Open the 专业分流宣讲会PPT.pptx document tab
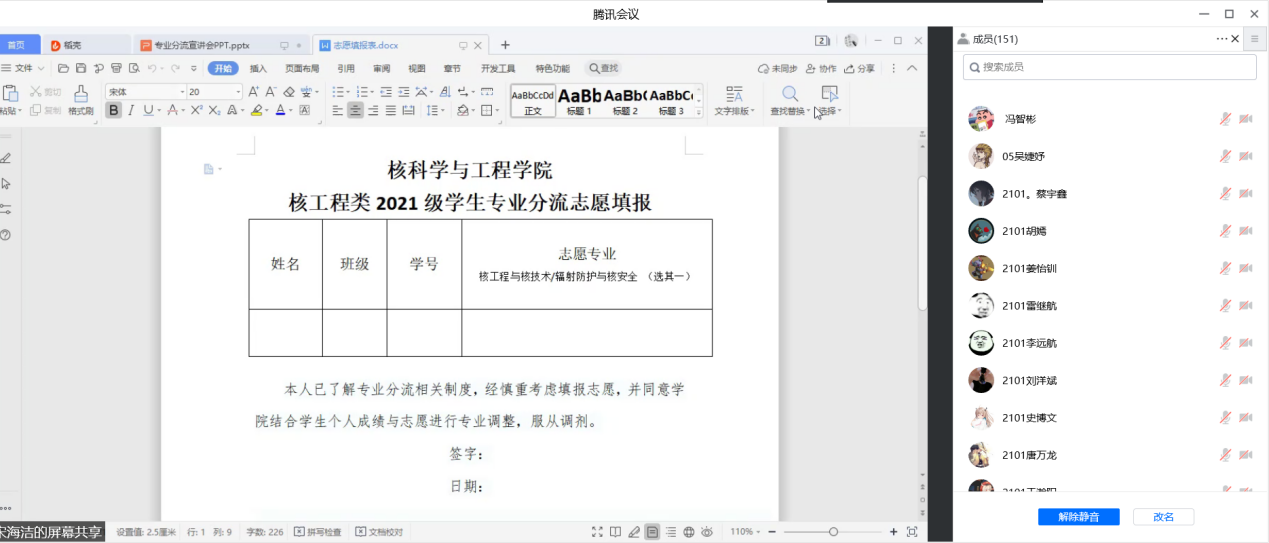Image resolution: width=1269 pixels, height=543 pixels. [x=202, y=45]
